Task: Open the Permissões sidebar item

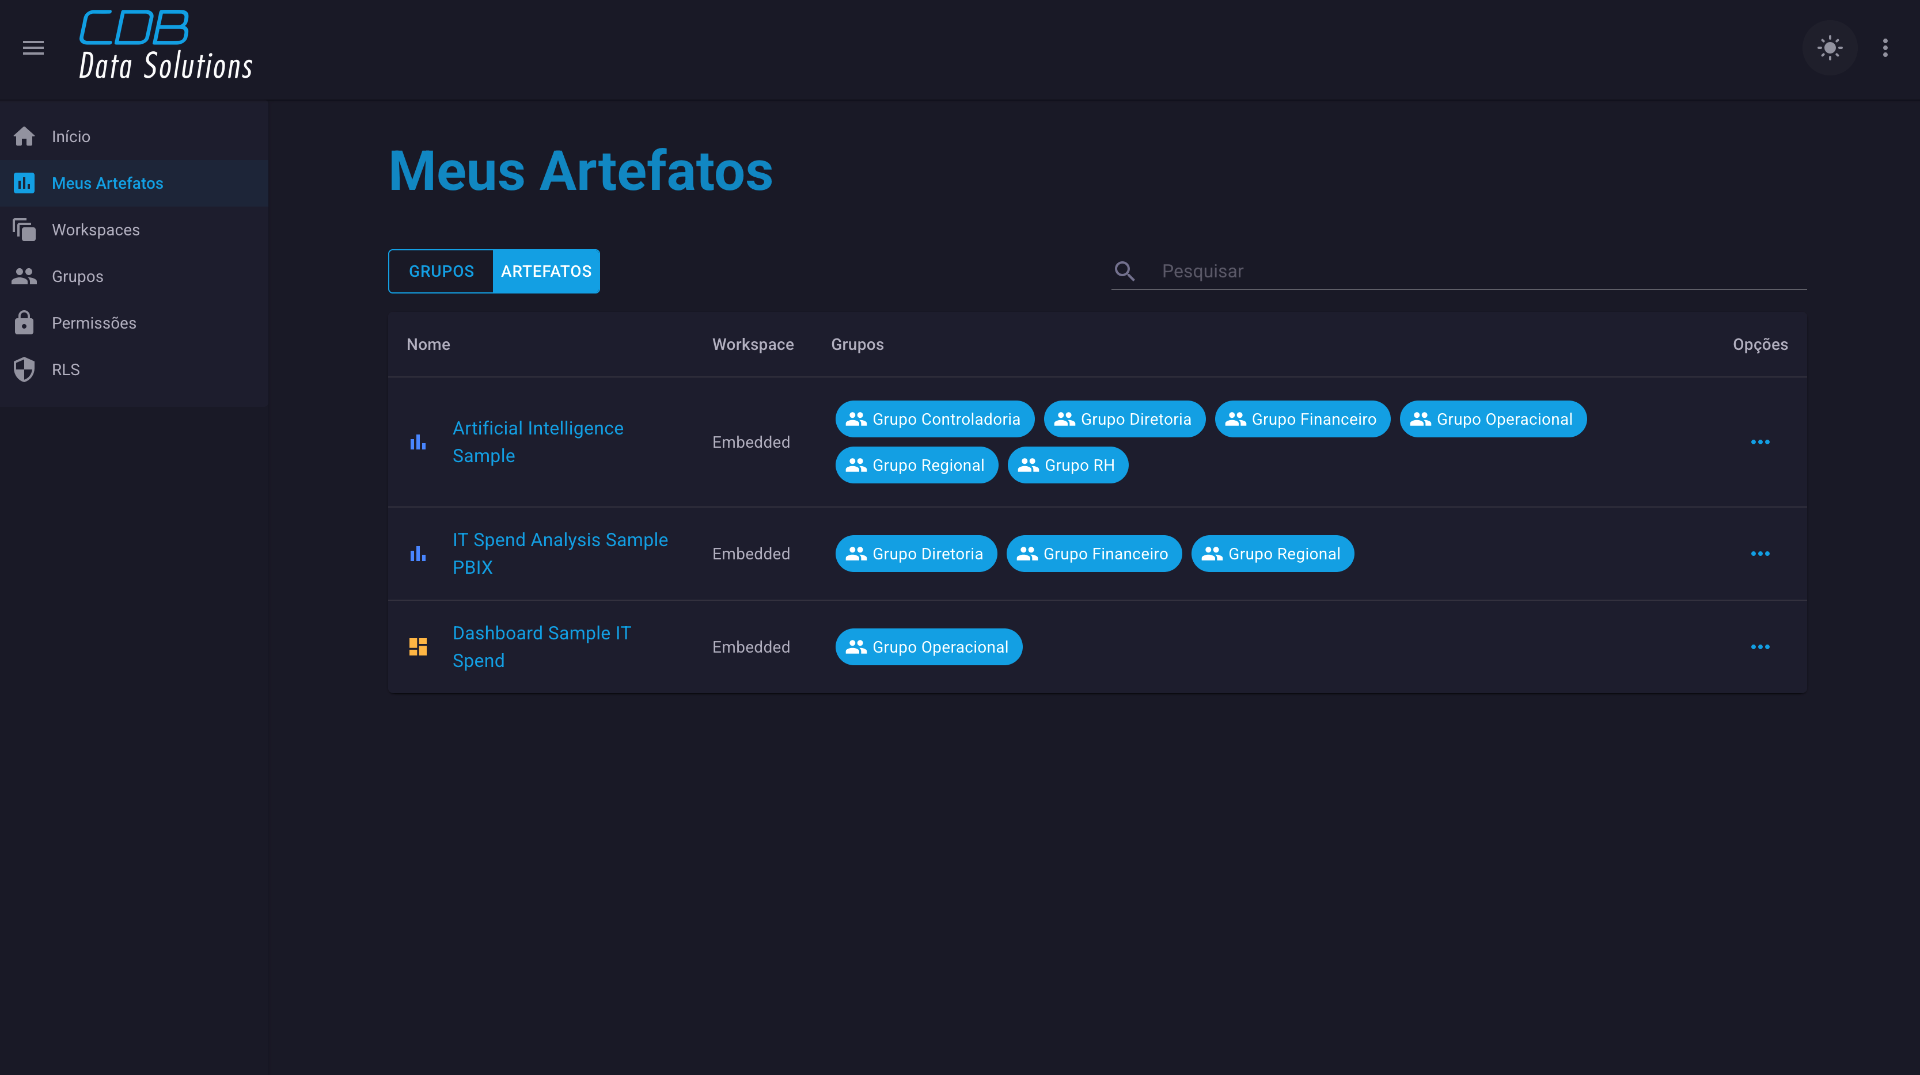Action: pyautogui.click(x=94, y=323)
